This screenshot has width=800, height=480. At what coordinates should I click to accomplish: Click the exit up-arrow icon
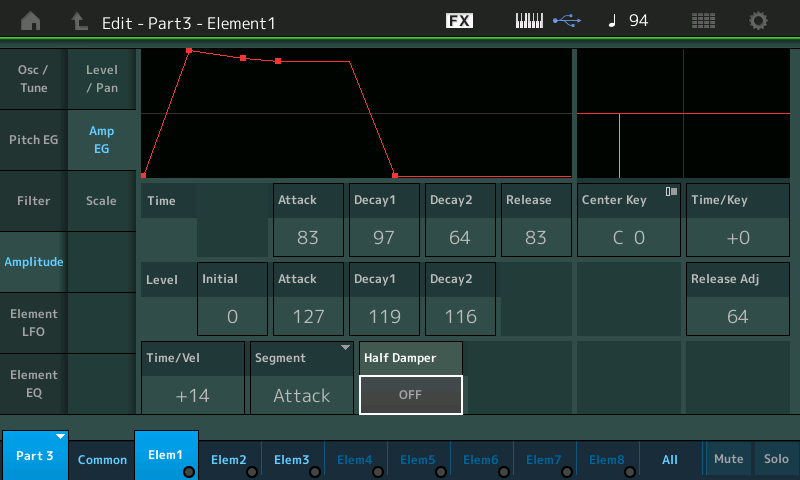[x=79, y=21]
